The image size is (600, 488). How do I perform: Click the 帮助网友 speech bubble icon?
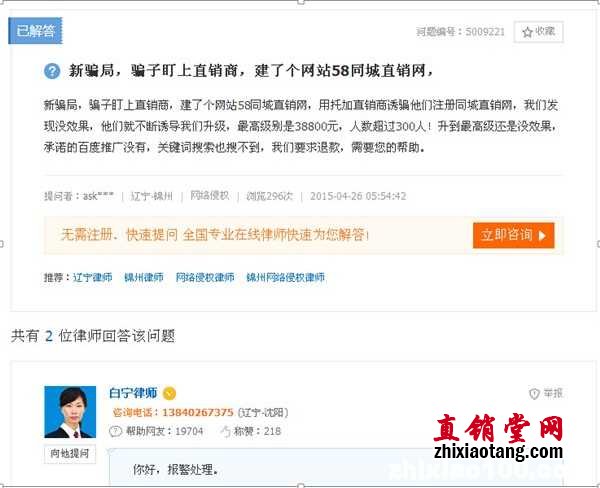pos(115,431)
